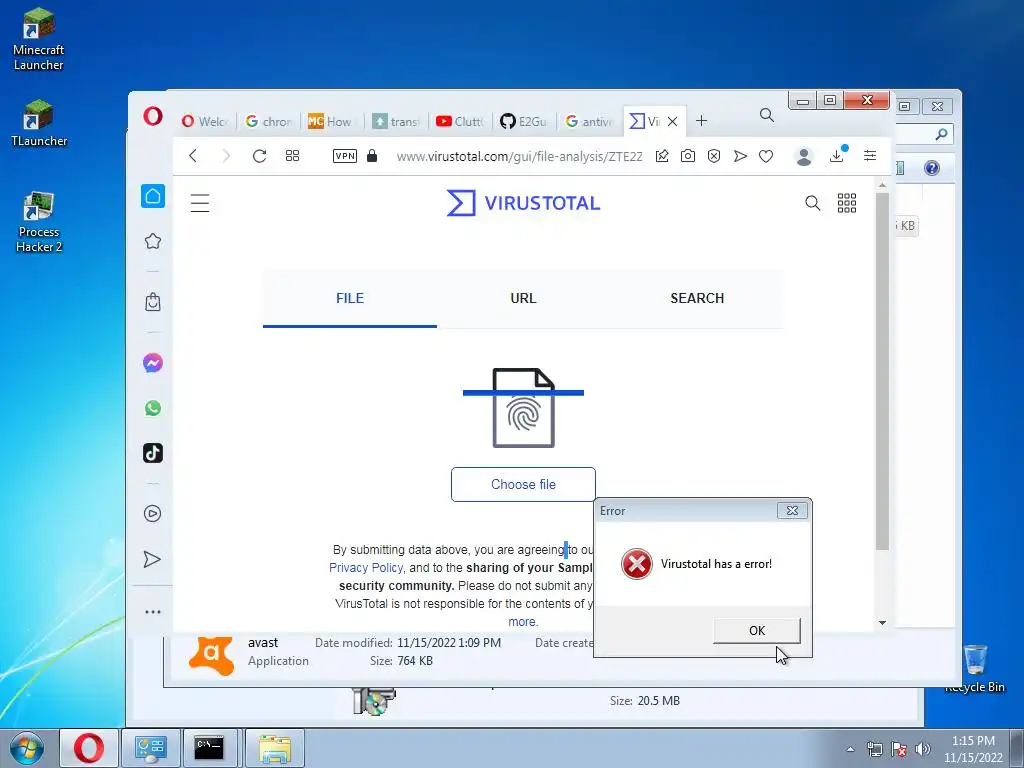The image size is (1024, 768).
Task: Open bookmarks star in Opera sidebar
Action: pos(153,241)
